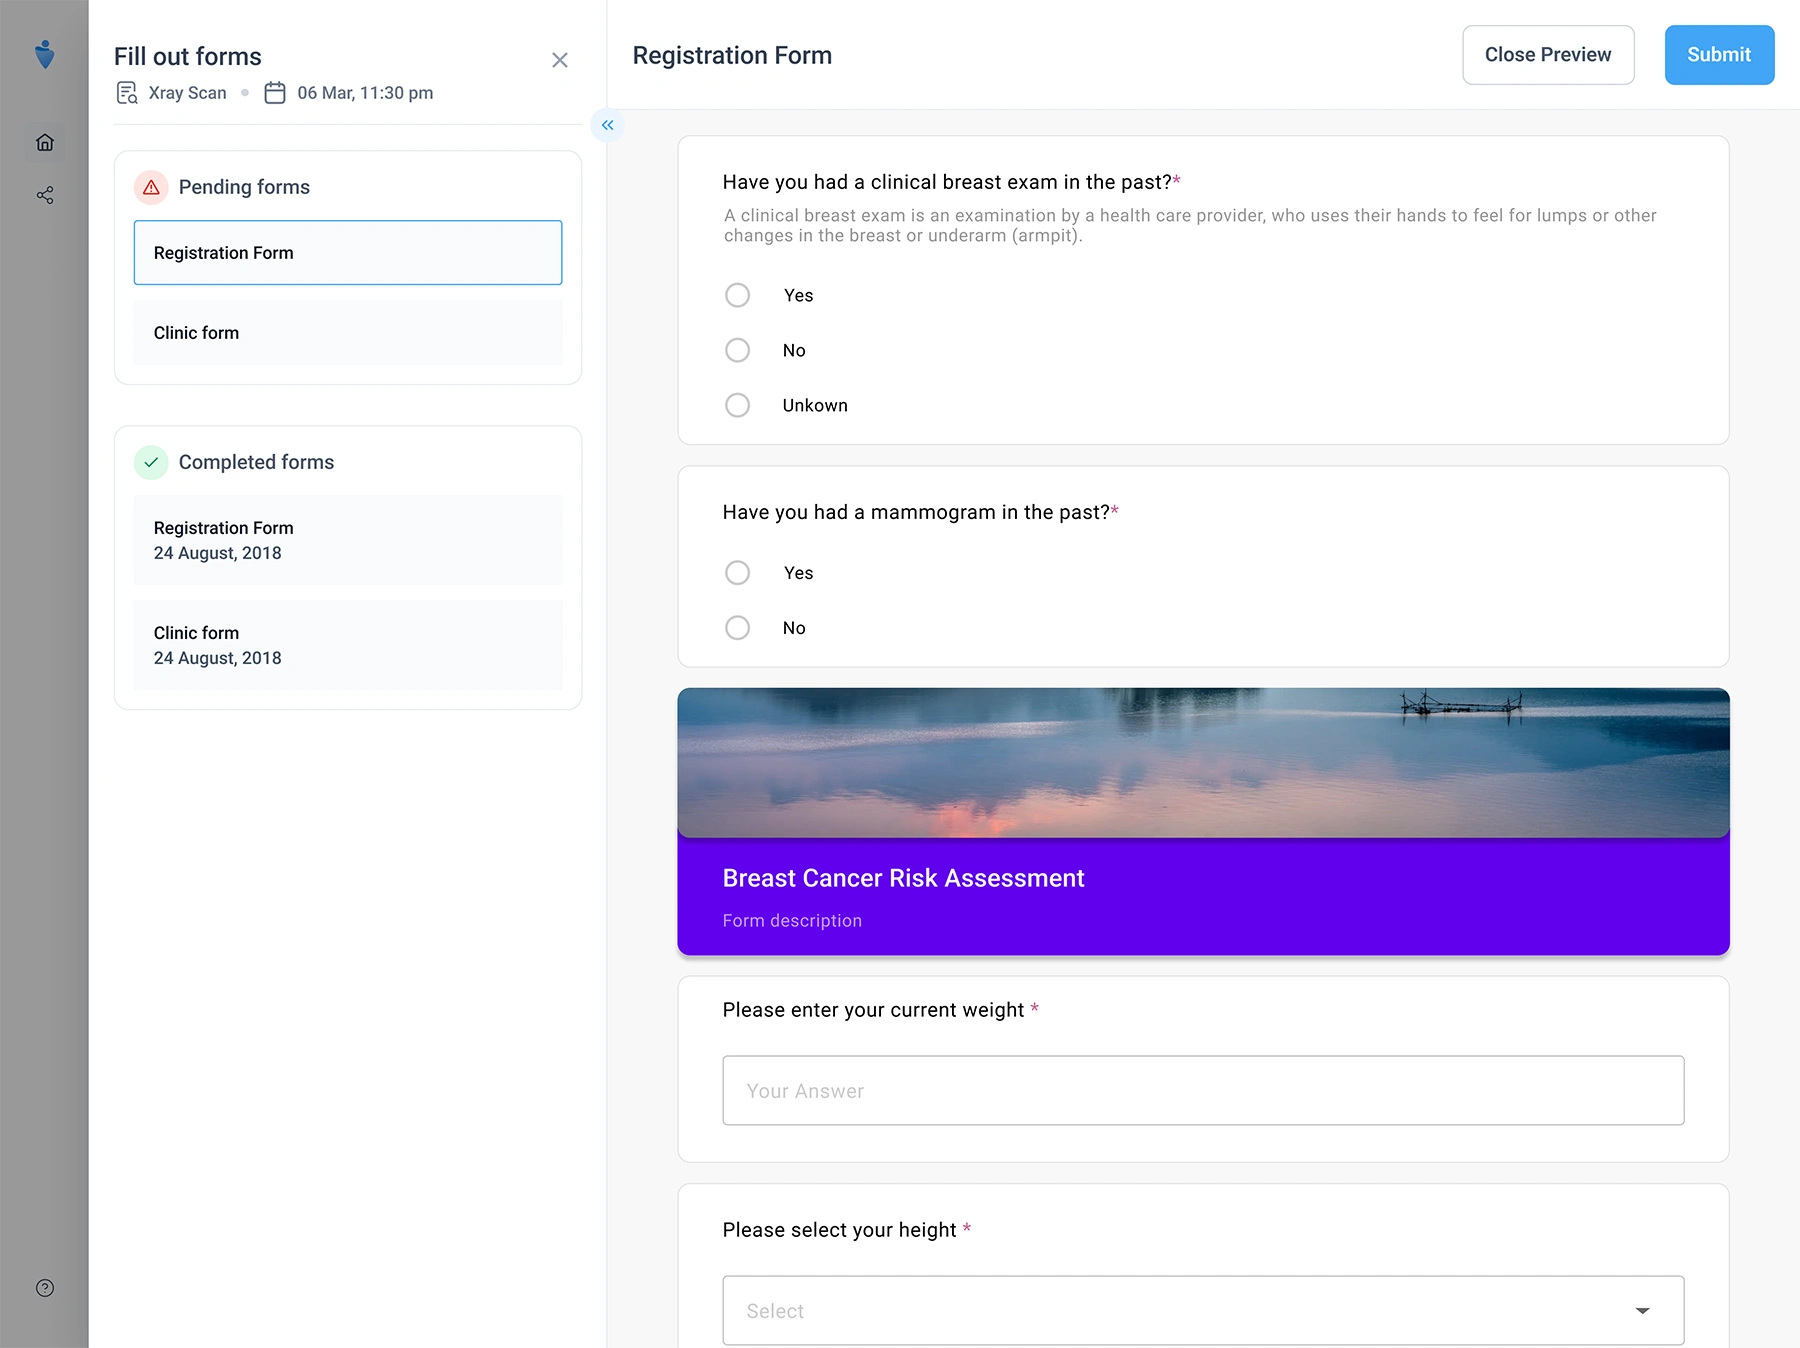This screenshot has width=1800, height=1348.
Task: Open the share icon in the sidebar
Action: tap(45, 195)
